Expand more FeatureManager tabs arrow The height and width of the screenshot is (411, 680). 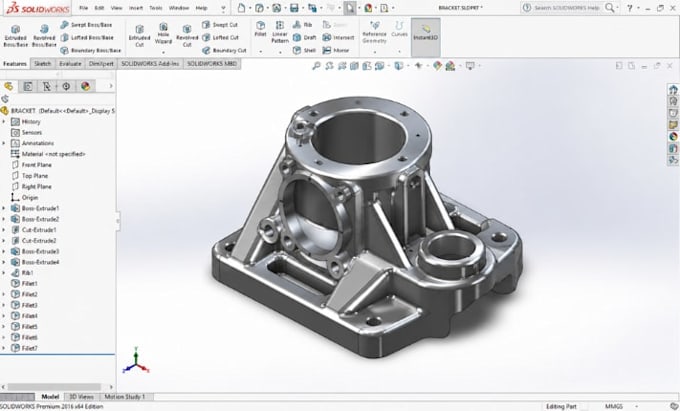click(x=111, y=86)
